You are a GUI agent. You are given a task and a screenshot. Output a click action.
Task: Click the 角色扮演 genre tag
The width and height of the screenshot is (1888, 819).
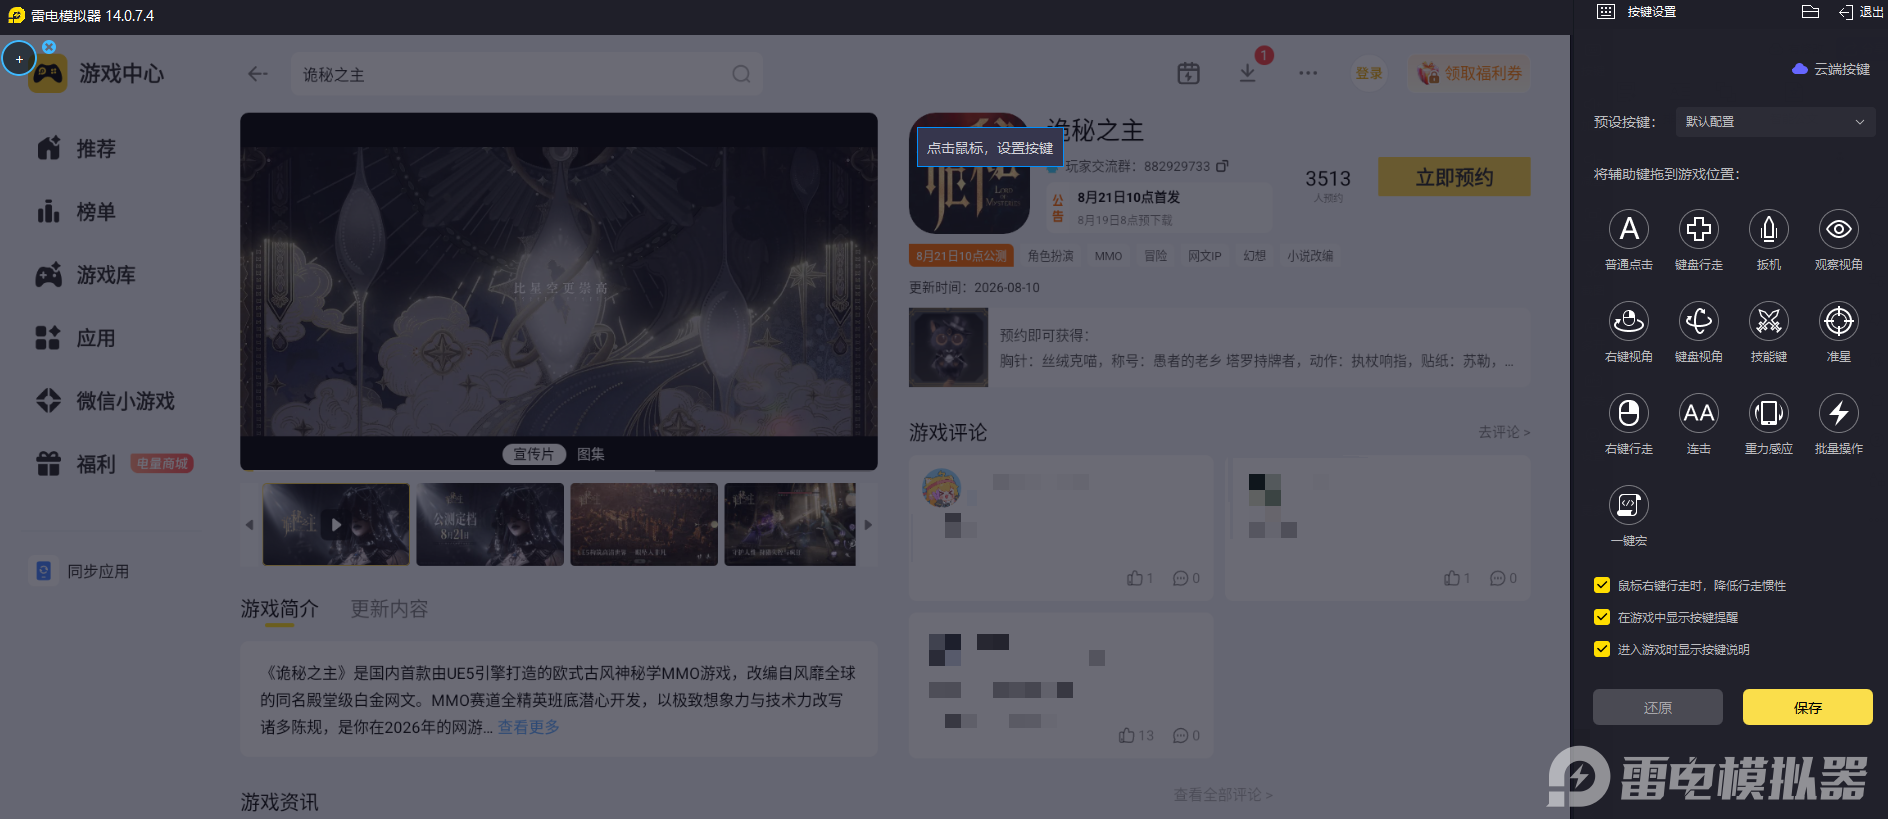[x=1050, y=256]
